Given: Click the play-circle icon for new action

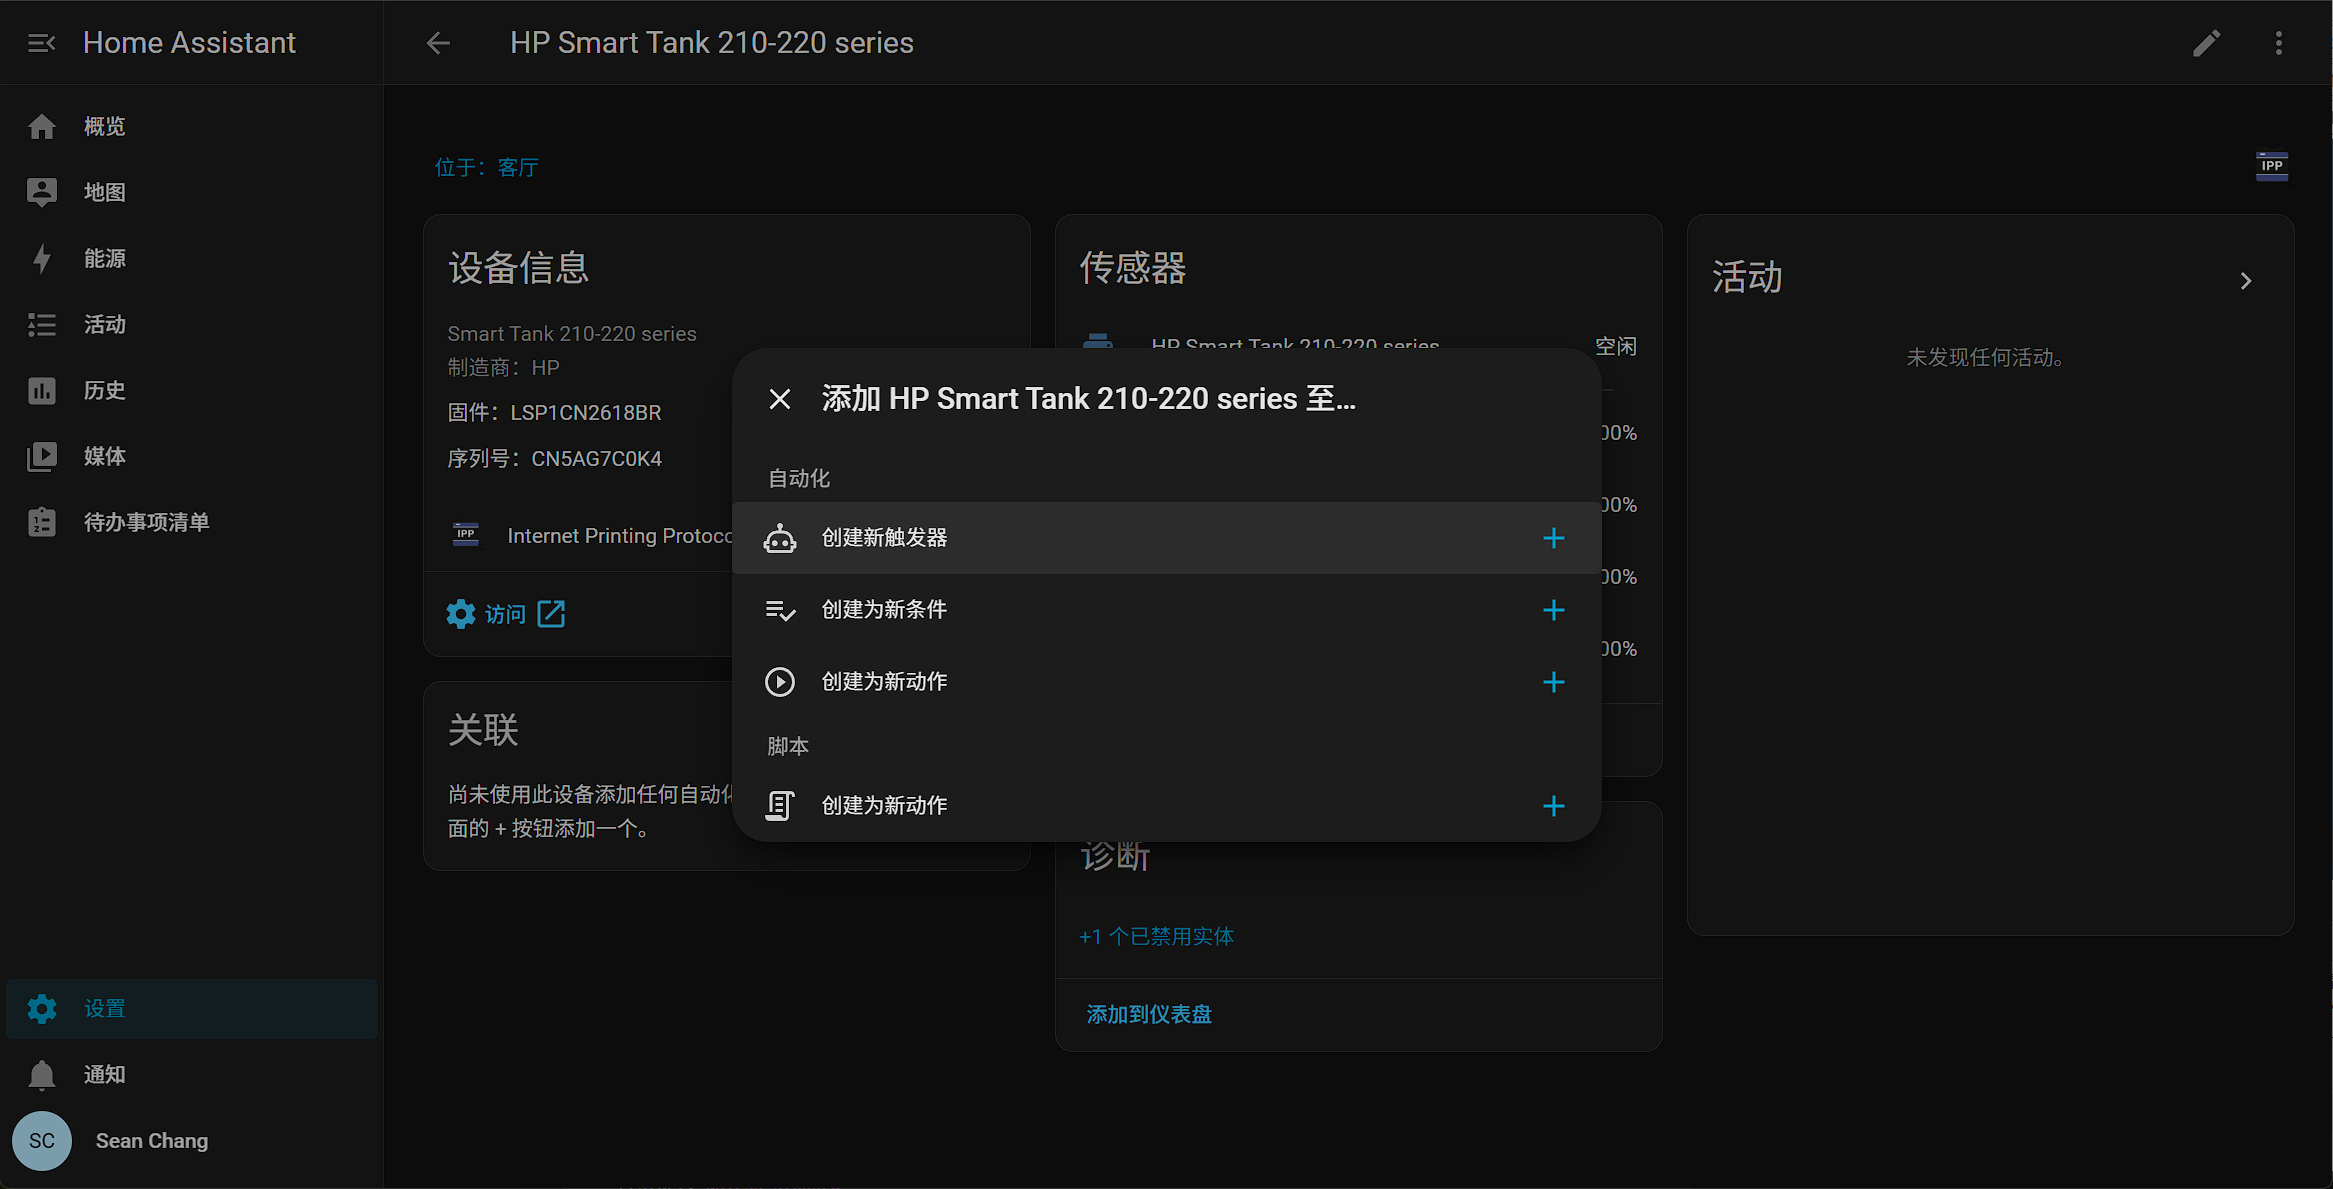Looking at the screenshot, I should 780,682.
